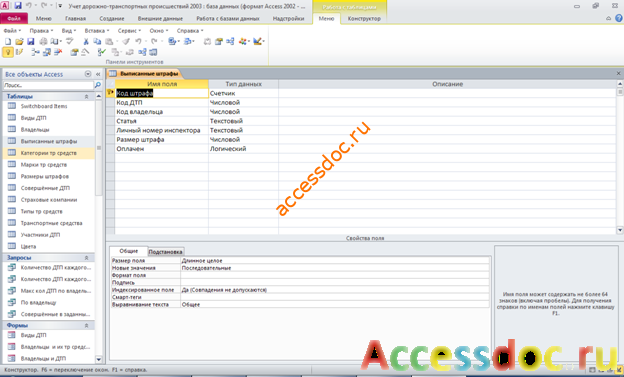Open the Правка dropdown menu
This screenshot has height=377, width=624.
click(41, 31)
